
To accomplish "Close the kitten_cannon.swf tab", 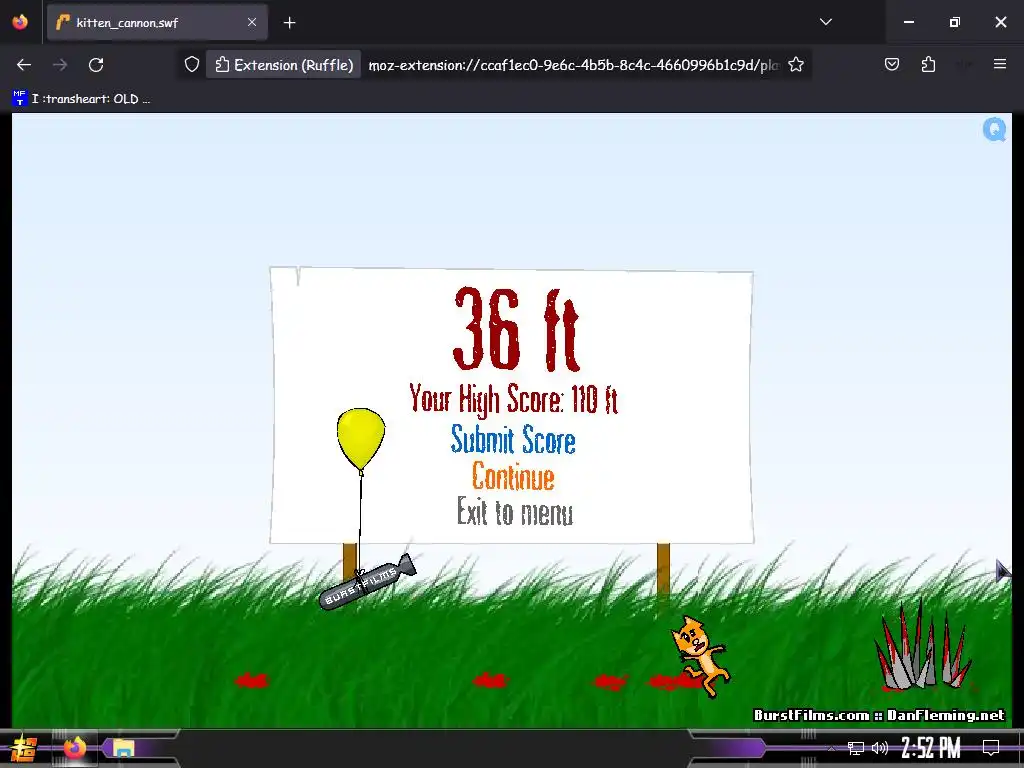I will pyautogui.click(x=252, y=22).
